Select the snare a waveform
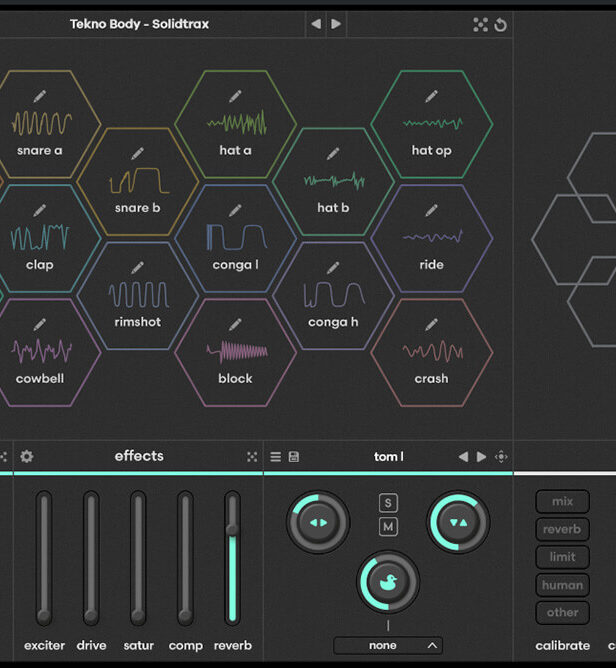 click(x=42, y=123)
